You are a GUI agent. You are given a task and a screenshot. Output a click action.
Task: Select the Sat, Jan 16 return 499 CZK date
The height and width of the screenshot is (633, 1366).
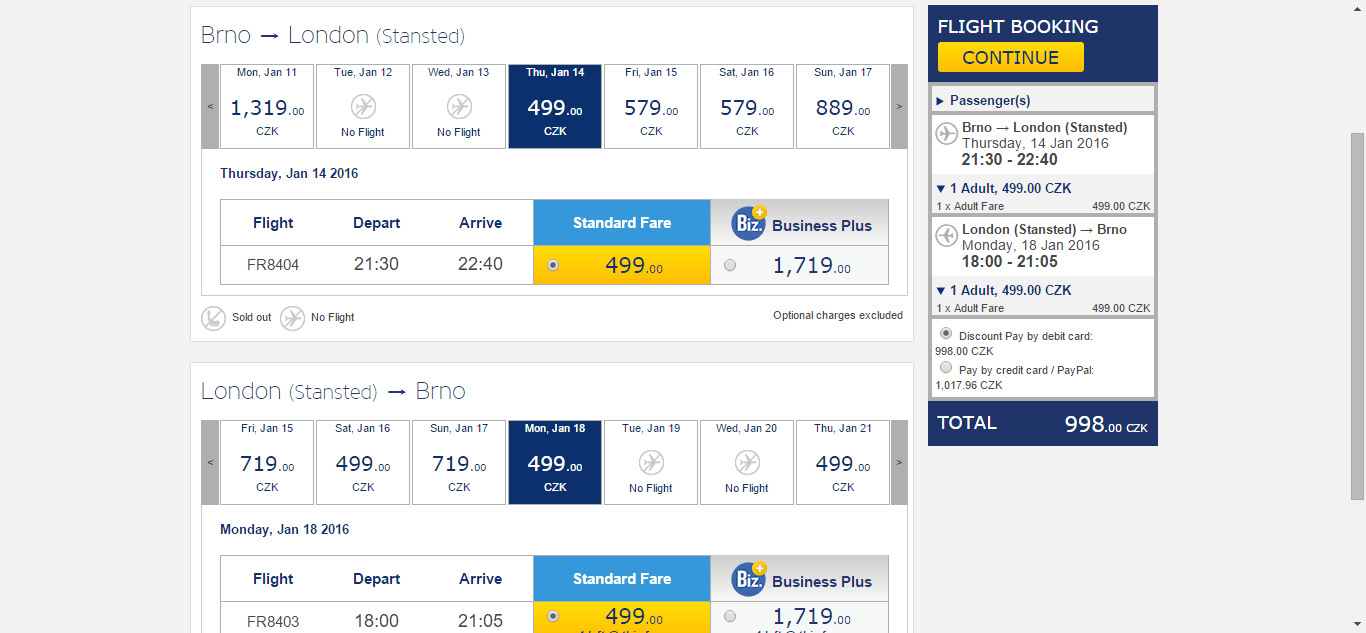coord(363,462)
